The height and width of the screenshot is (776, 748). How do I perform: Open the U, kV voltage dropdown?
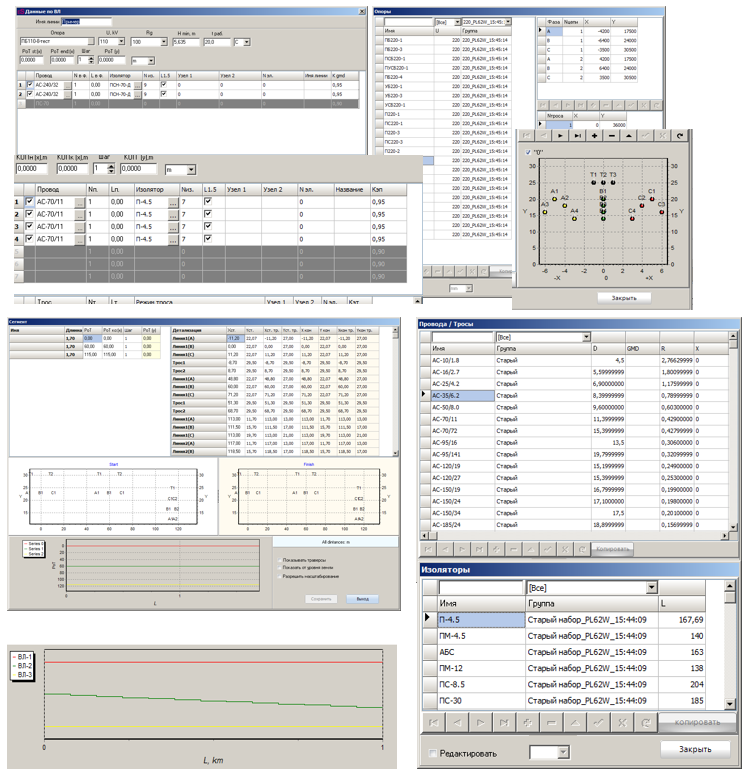120,43
